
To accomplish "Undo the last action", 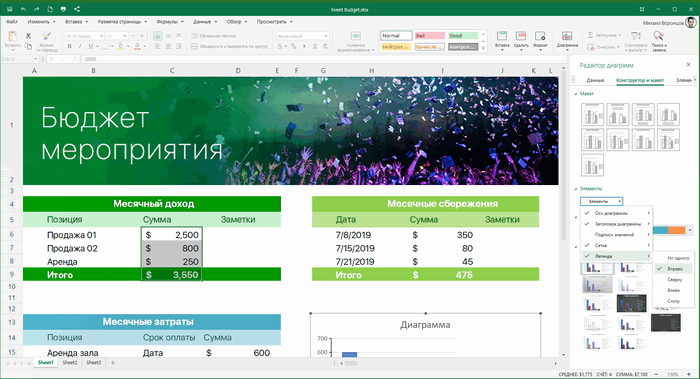I will point(23,9).
